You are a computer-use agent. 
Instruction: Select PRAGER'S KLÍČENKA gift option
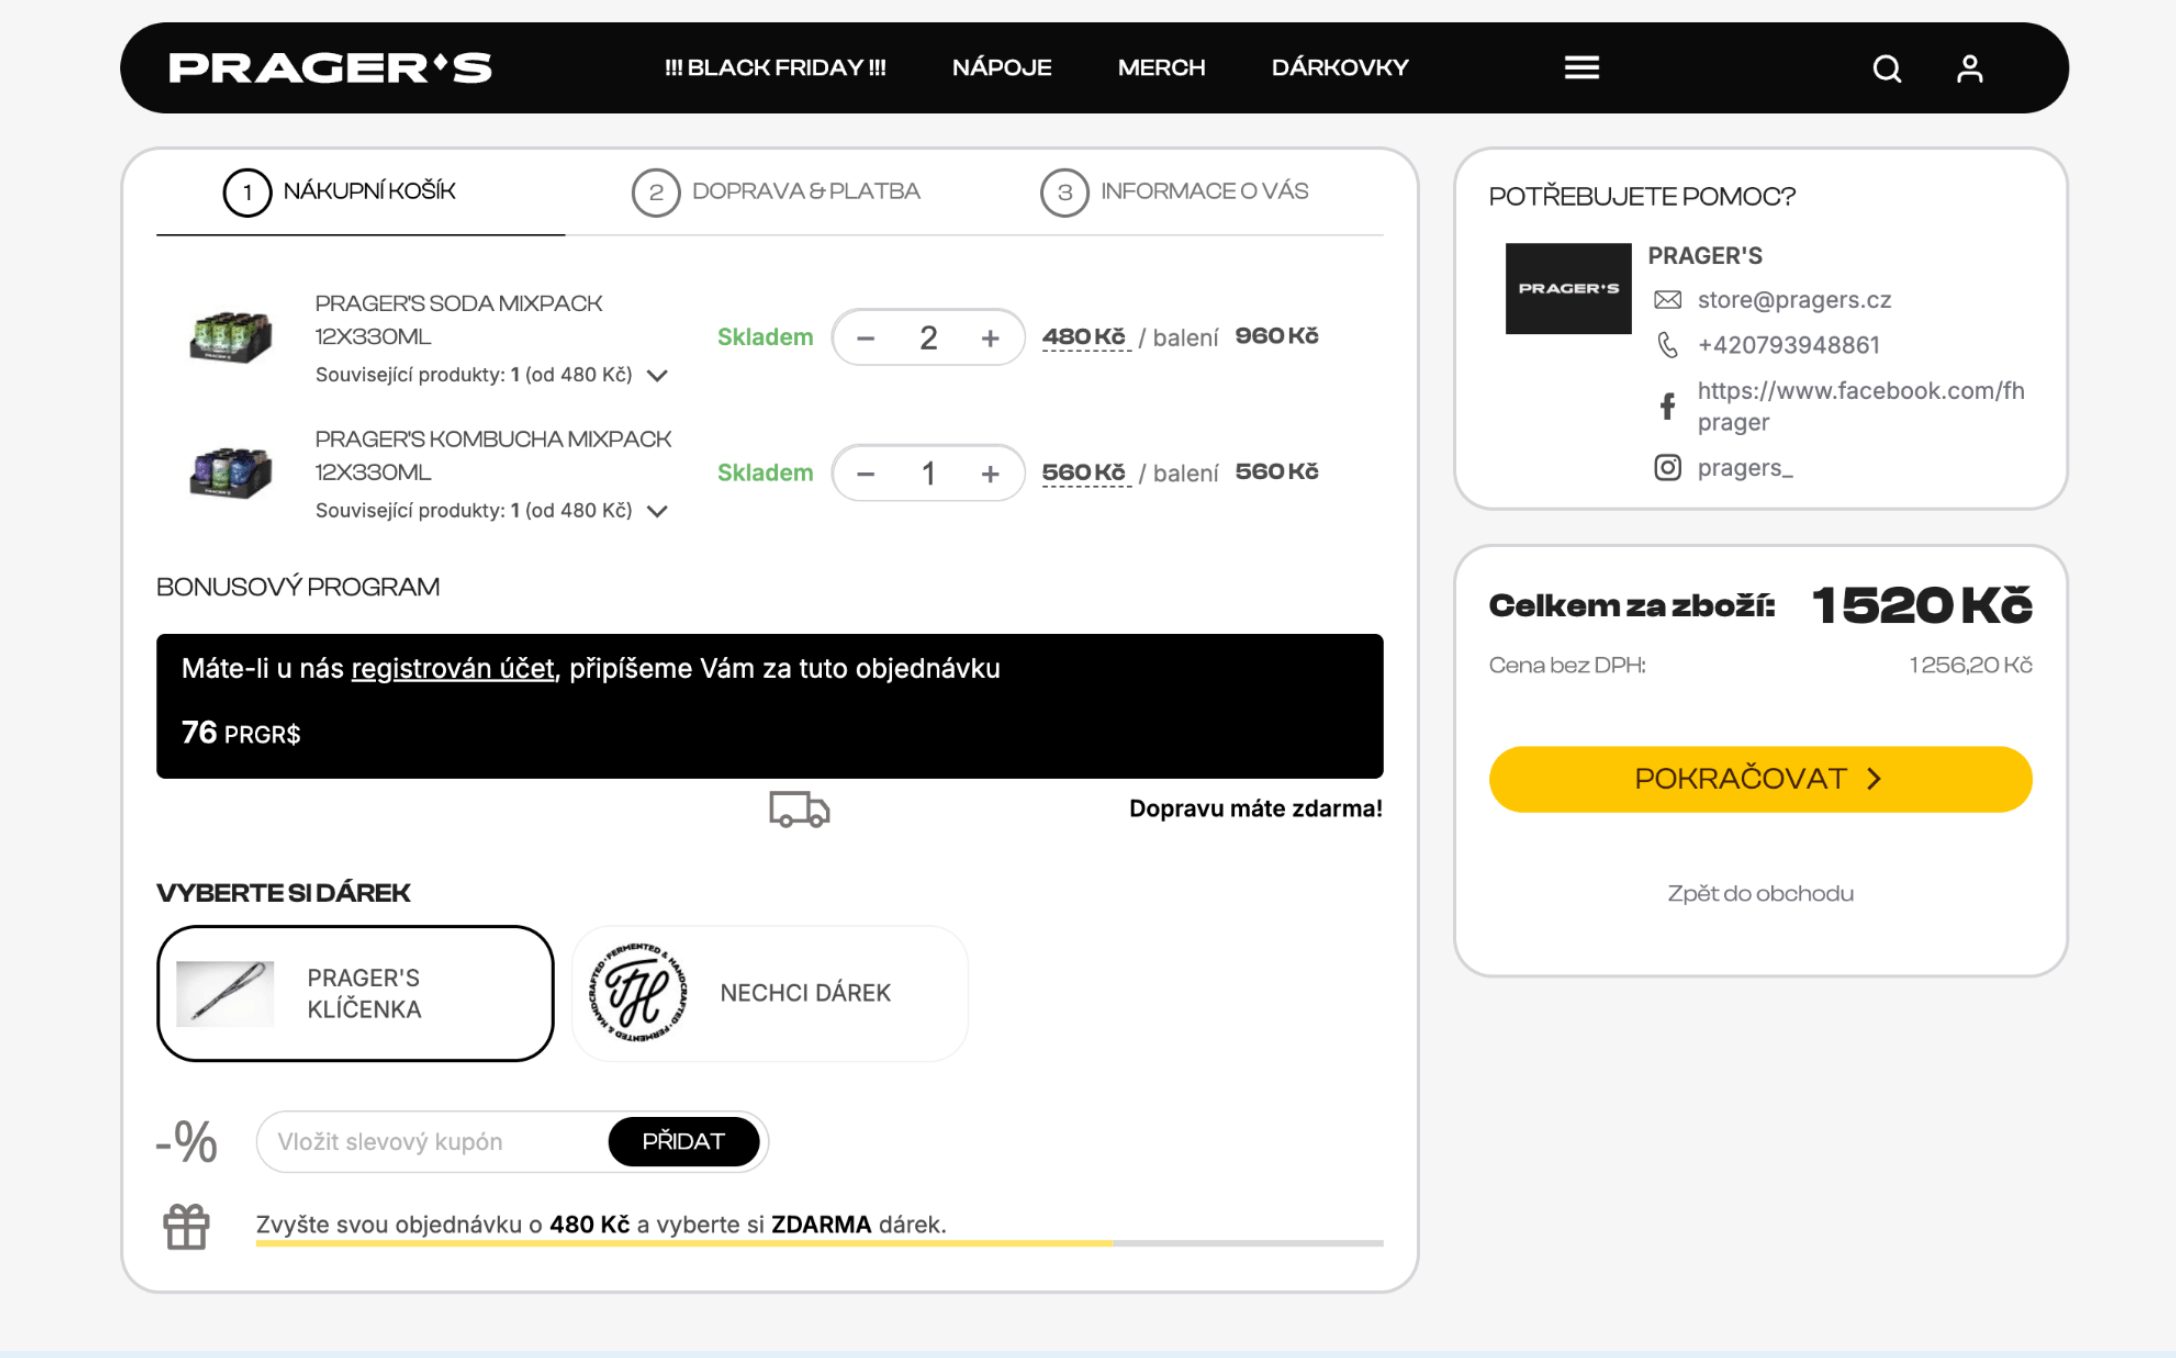(x=355, y=993)
